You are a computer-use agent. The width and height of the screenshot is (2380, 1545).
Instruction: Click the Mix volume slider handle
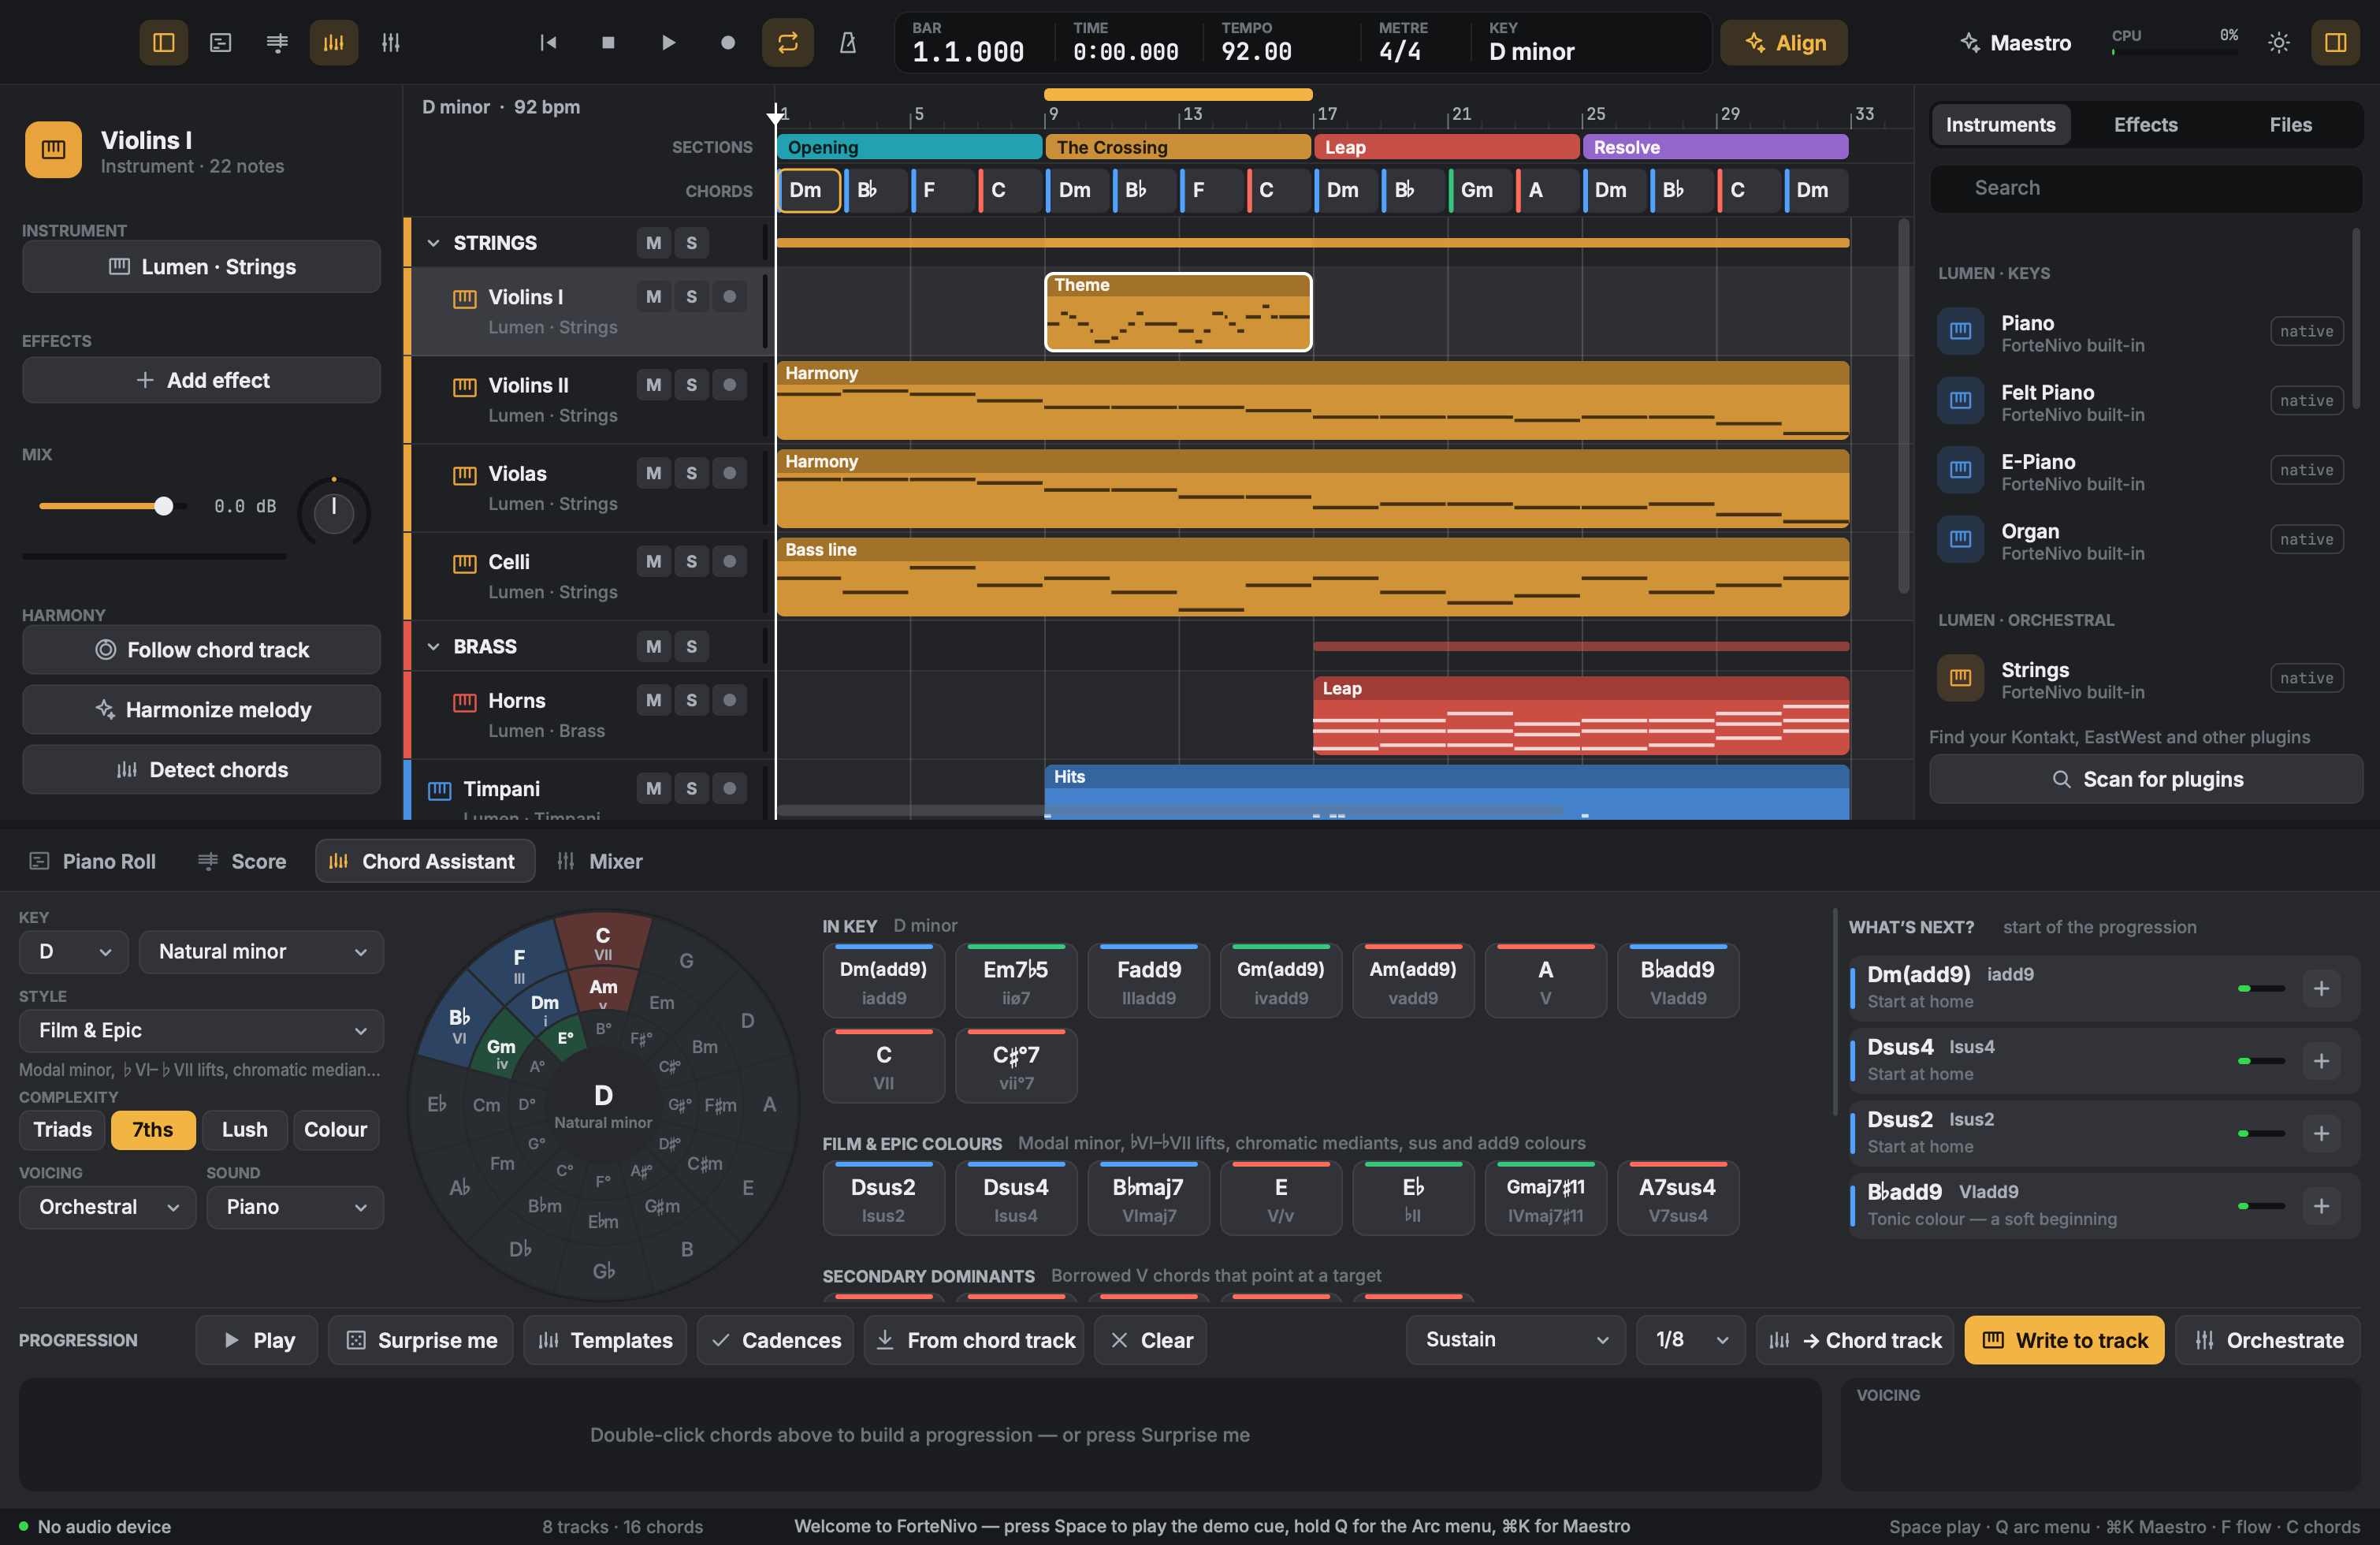click(164, 506)
